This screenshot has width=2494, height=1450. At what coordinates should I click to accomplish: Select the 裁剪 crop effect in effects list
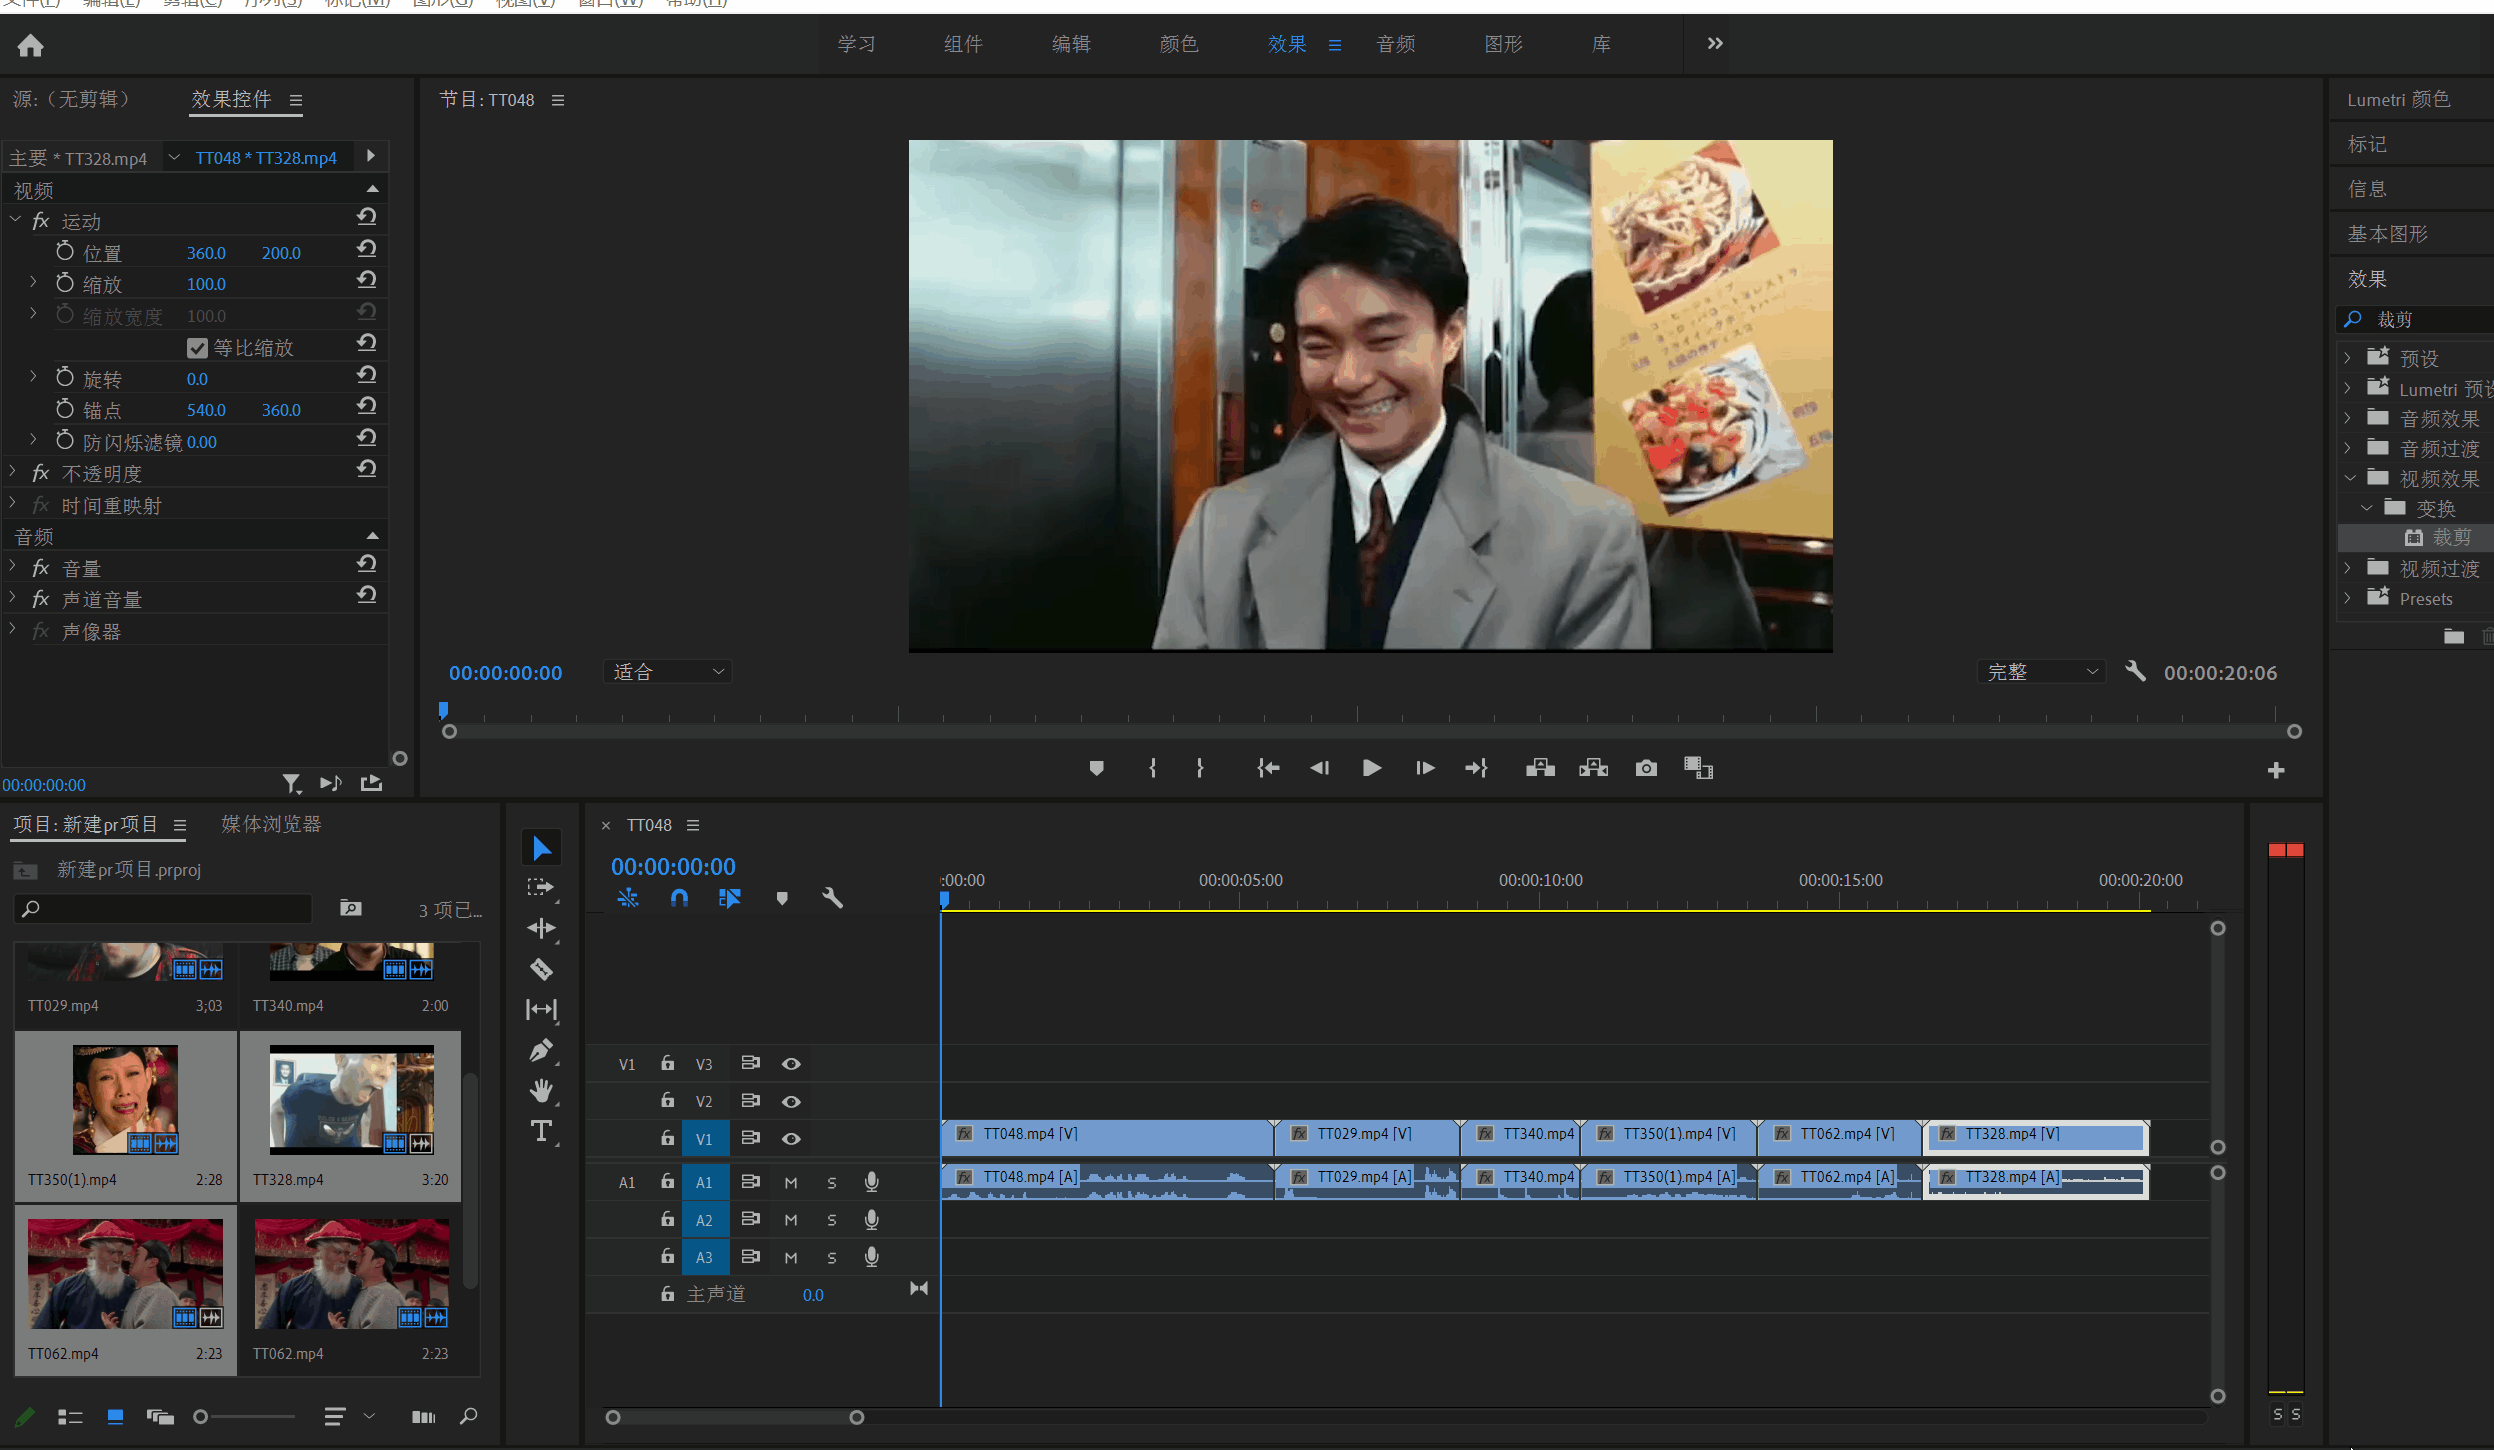click(2450, 538)
